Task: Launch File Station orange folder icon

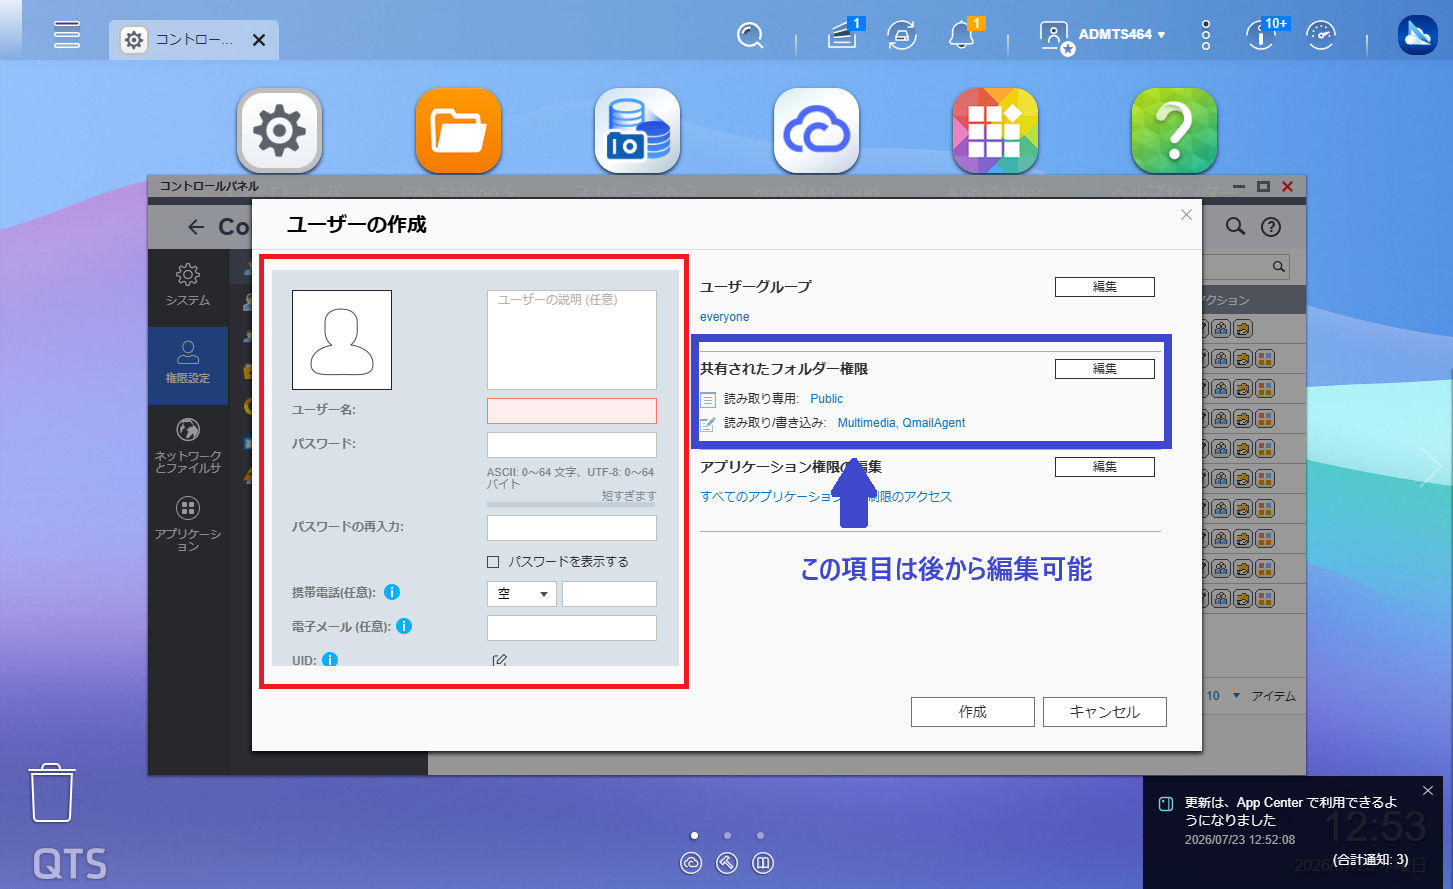Action: tap(458, 130)
